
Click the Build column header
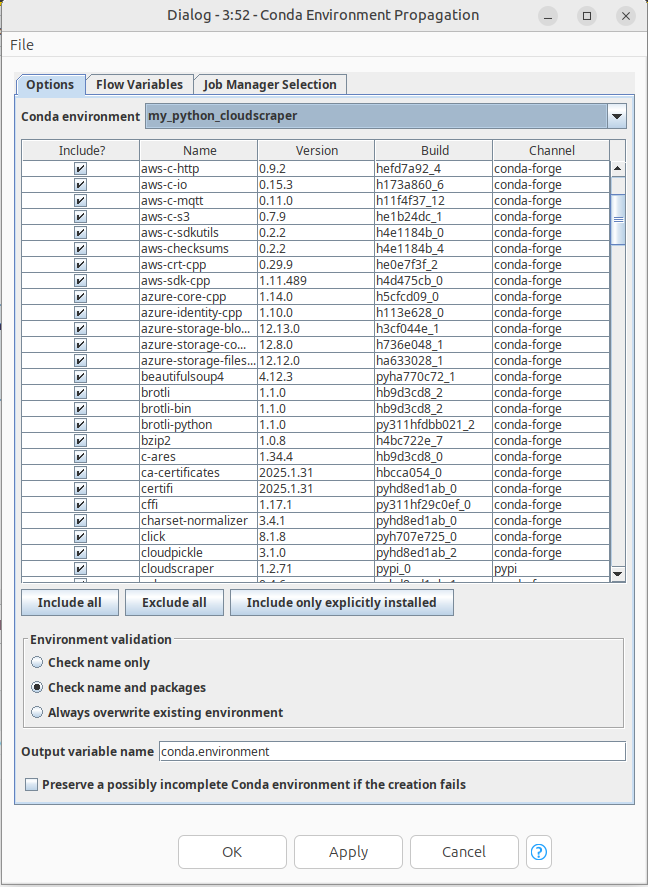pos(434,150)
